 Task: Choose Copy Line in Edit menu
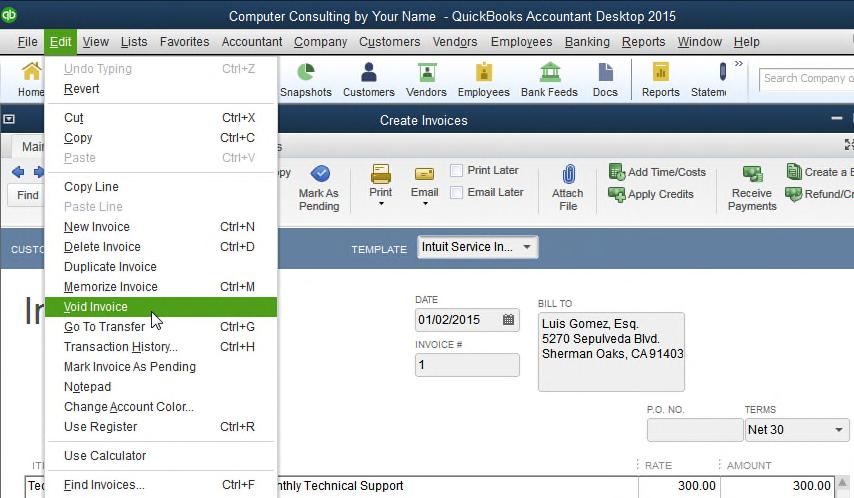click(161, 187)
